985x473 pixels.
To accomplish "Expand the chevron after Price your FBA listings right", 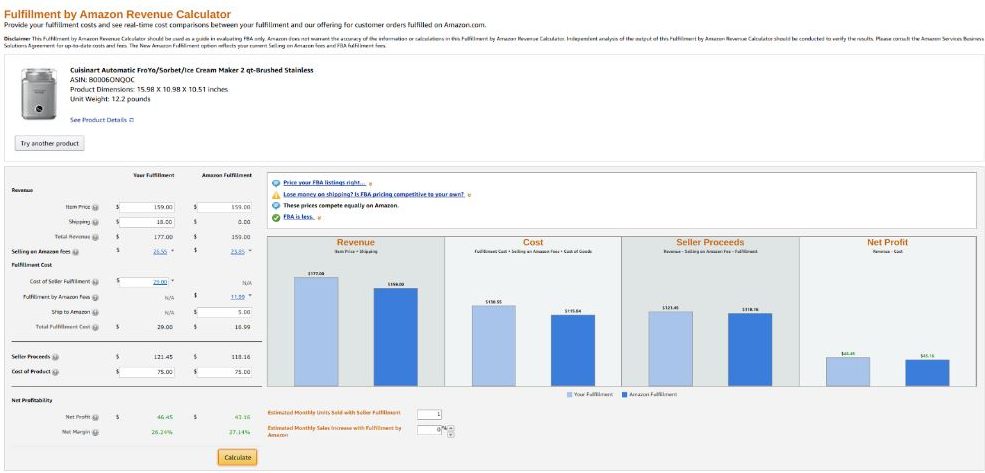I will pyautogui.click(x=371, y=184).
